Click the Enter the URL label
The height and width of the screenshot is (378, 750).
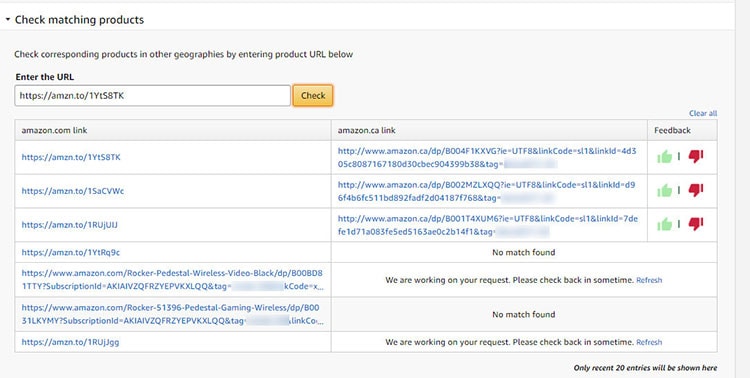pyautogui.click(x=45, y=77)
